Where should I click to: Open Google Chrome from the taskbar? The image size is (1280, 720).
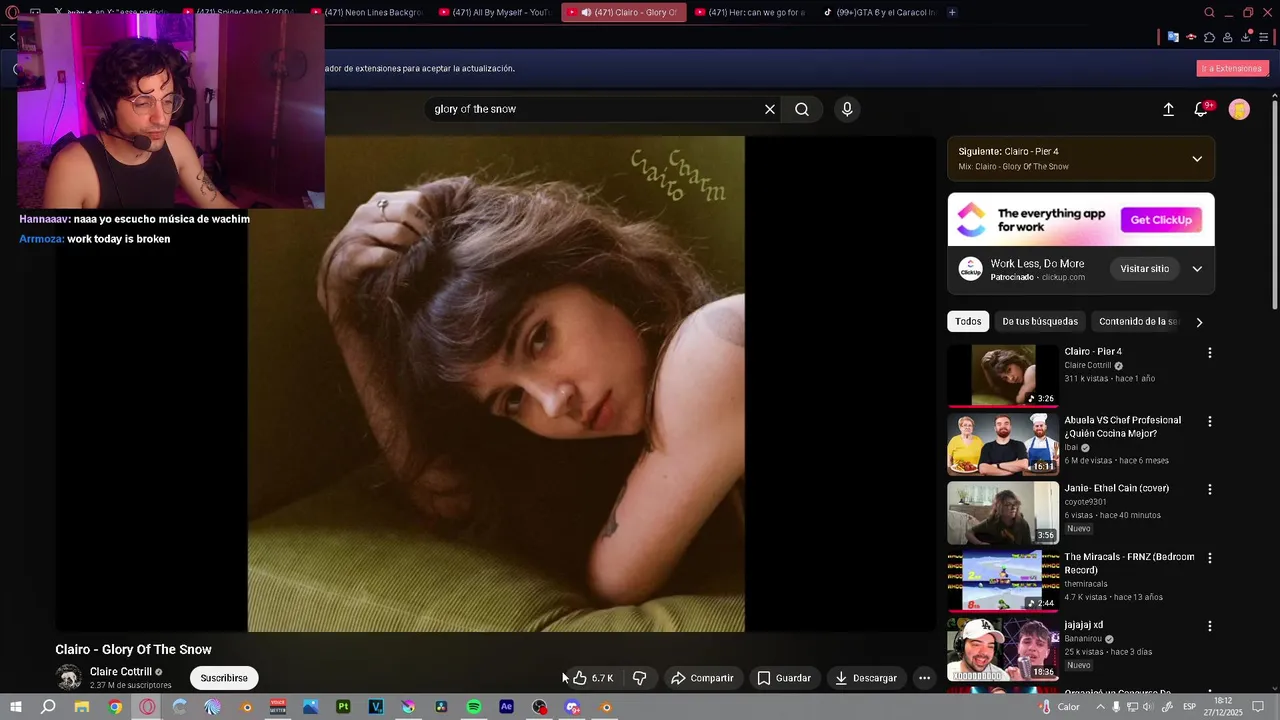[115, 707]
